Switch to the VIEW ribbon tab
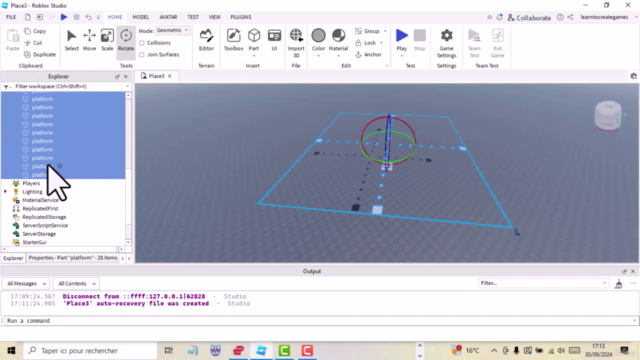The height and width of the screenshot is (360, 640). coord(214,17)
